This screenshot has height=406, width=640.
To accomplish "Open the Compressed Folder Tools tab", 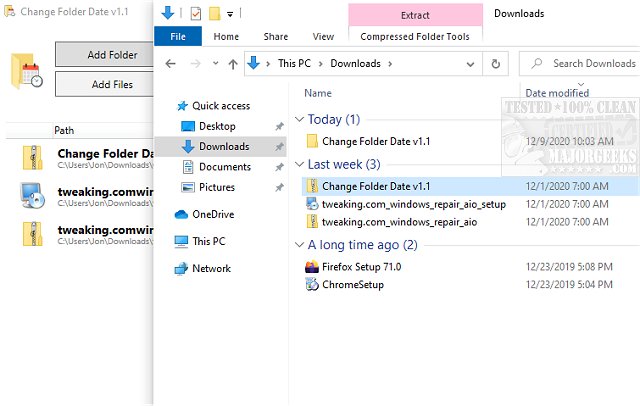I will pos(415,37).
